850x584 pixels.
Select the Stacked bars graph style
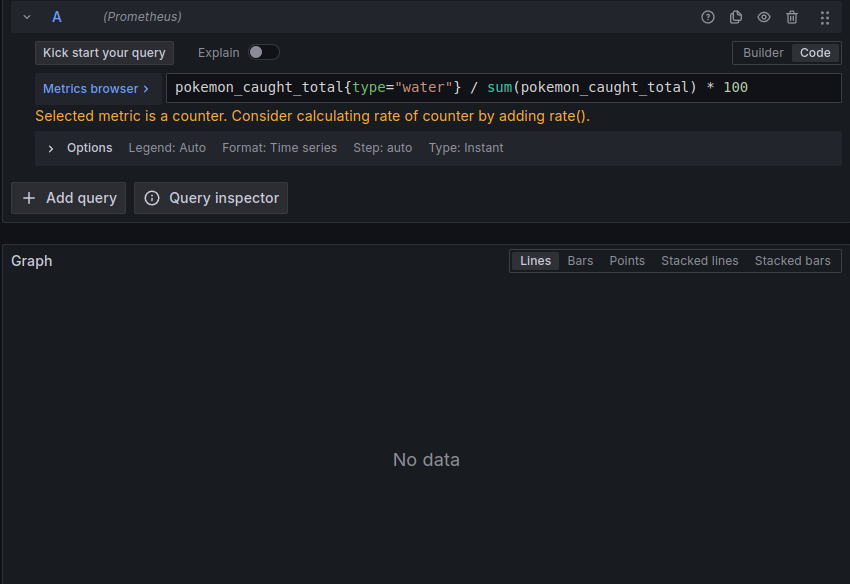pyautogui.click(x=792, y=261)
